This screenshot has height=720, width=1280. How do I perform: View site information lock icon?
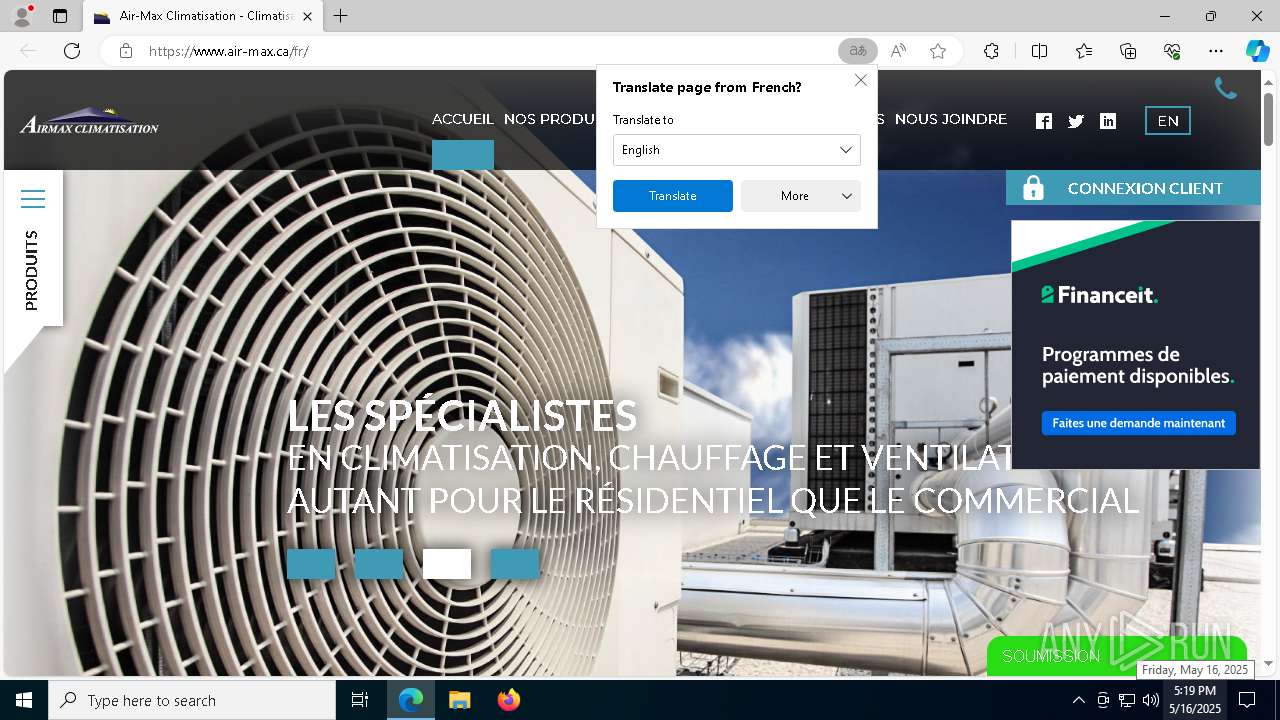(126, 51)
